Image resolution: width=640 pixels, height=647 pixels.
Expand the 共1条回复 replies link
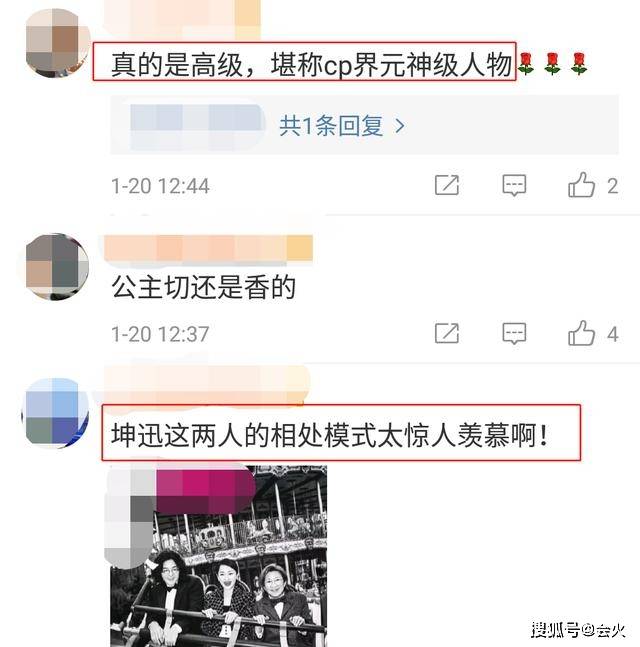331,126
